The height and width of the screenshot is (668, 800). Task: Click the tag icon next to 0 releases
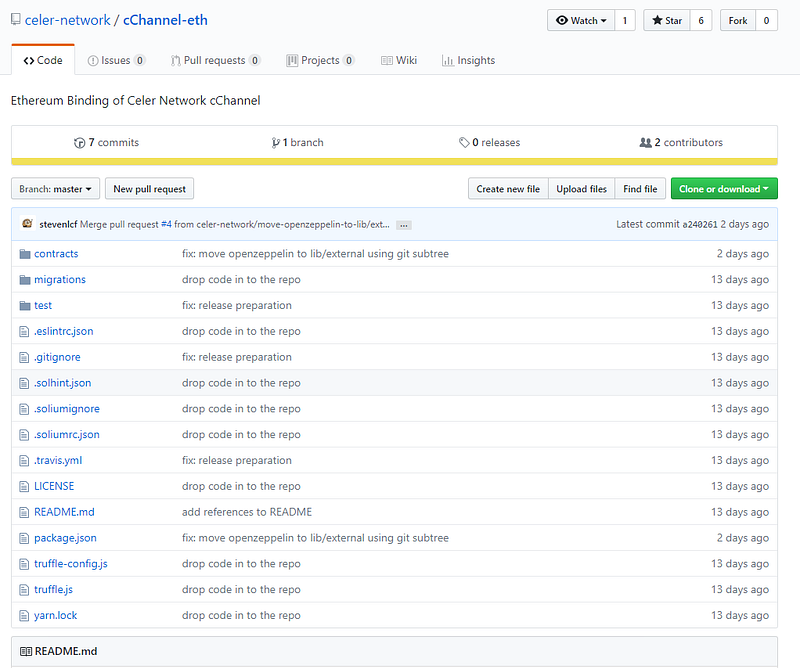click(x=464, y=142)
